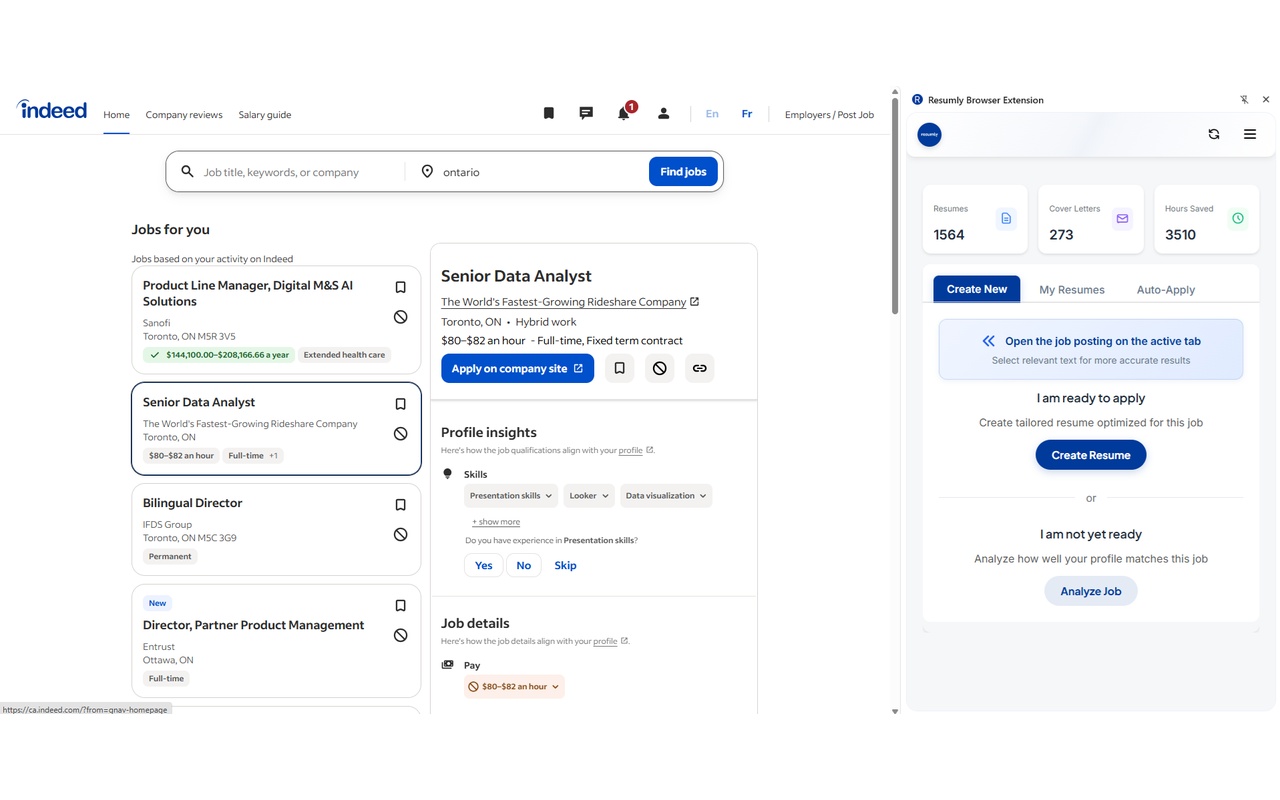Screen dimensions: 1280x800
Task: Open the messages icon in the navbar
Action: click(585, 113)
